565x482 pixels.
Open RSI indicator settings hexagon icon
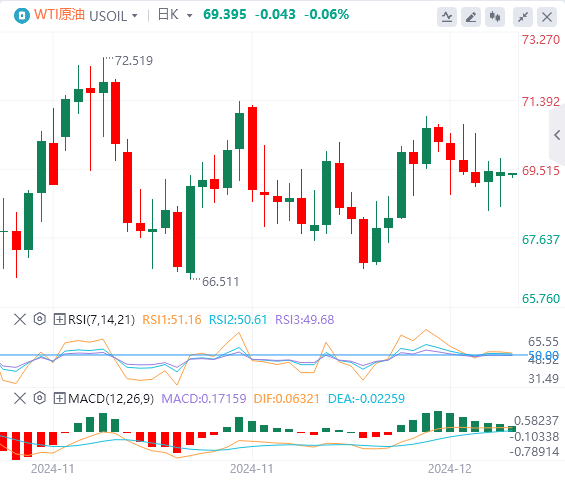(40, 319)
